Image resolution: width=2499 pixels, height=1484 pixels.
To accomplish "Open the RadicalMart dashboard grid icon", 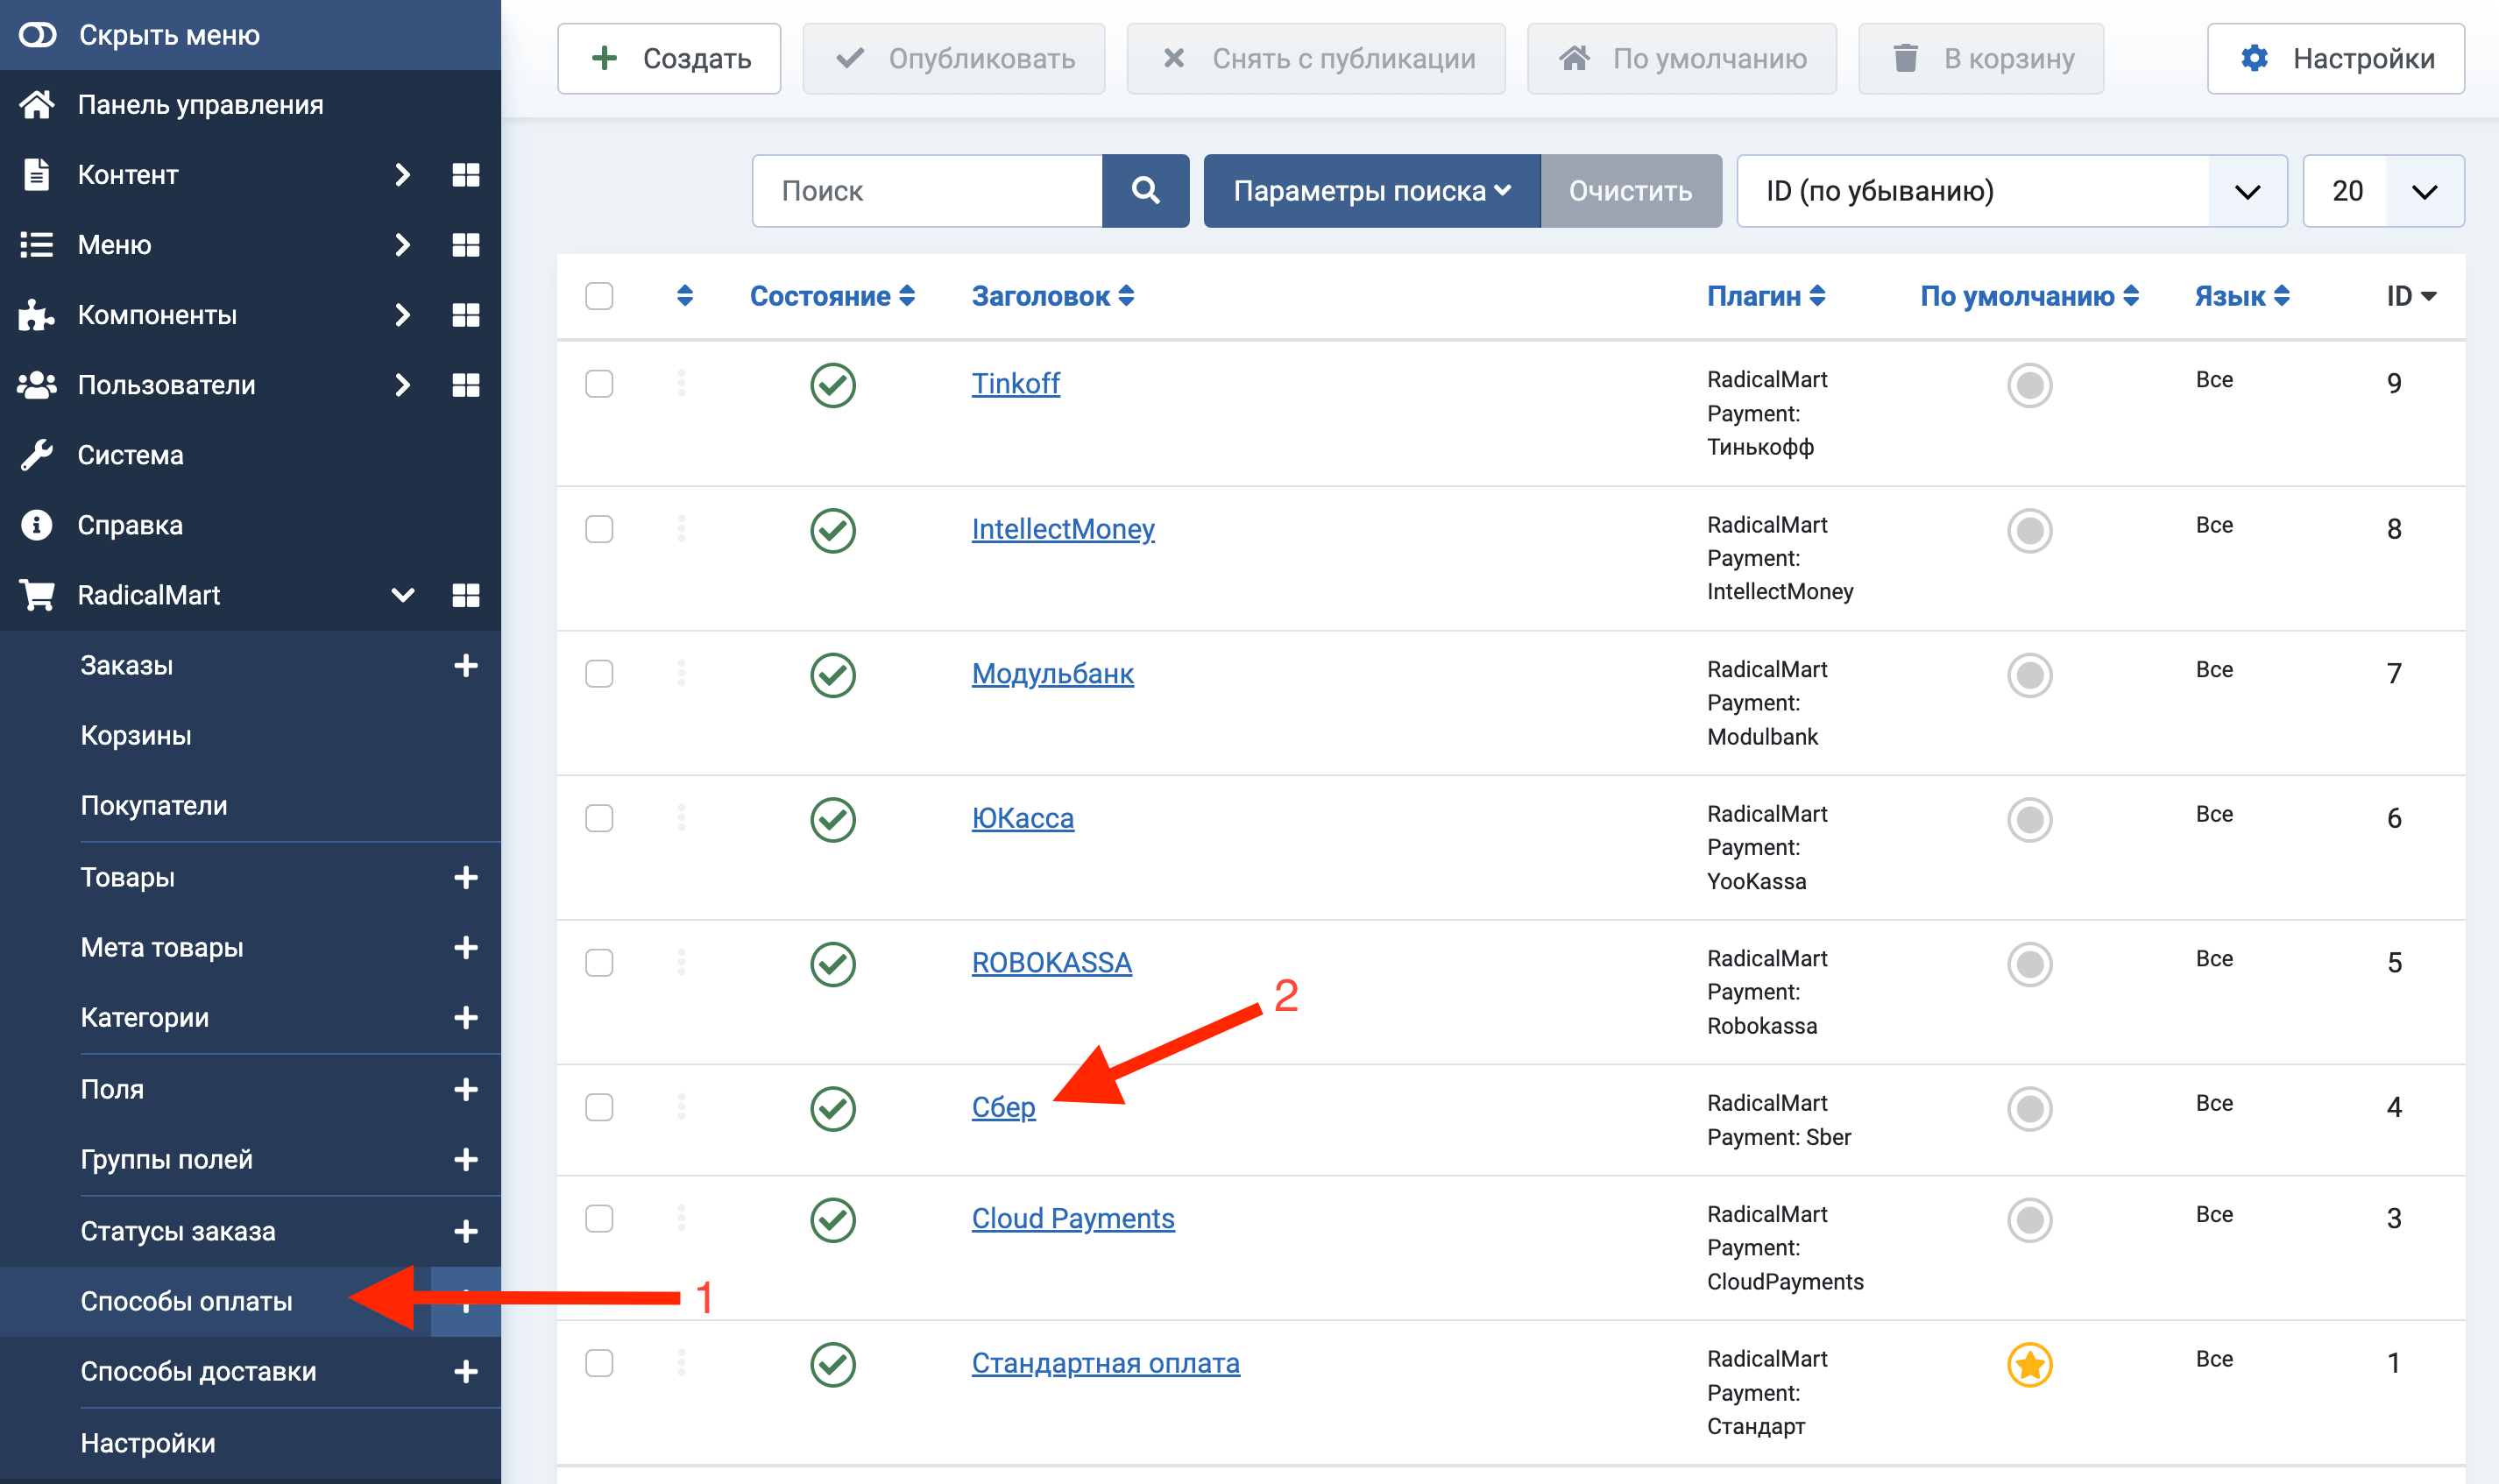I will click(x=465, y=595).
